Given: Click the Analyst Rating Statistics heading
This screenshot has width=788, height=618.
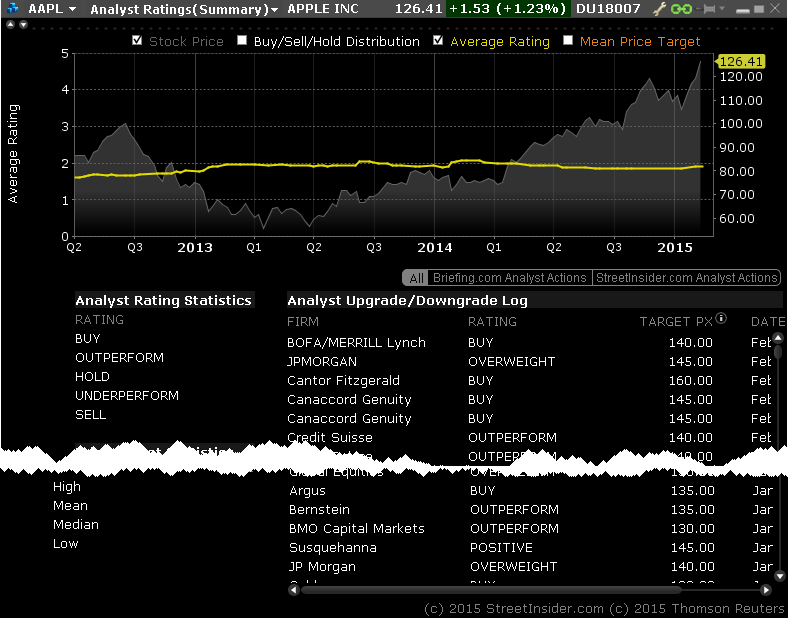Looking at the screenshot, I should pos(164,300).
